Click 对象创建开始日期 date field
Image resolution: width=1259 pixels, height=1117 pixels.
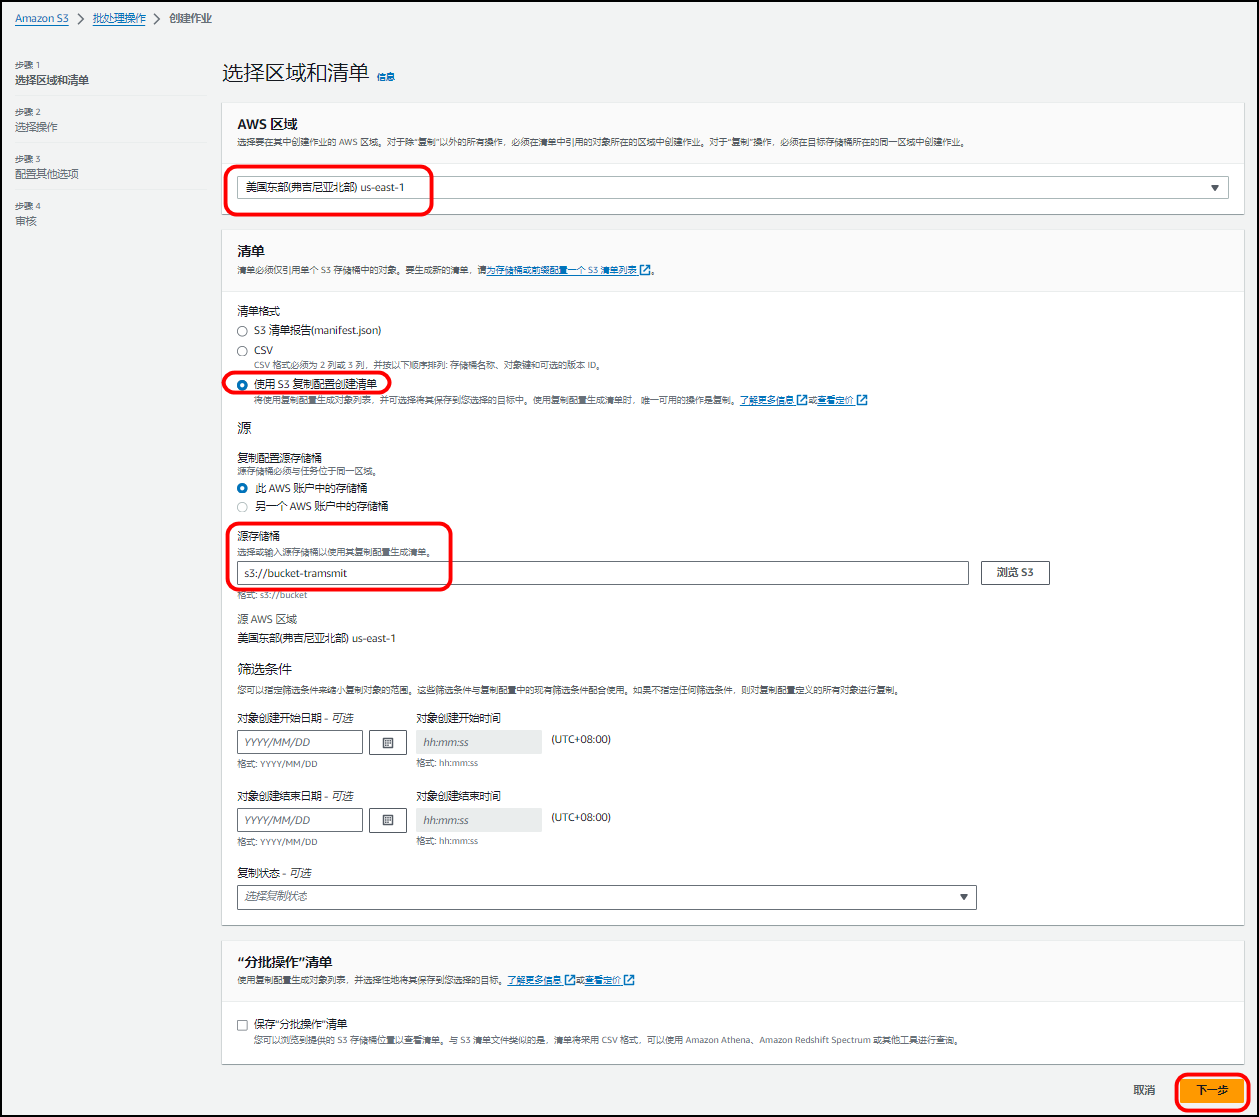click(x=300, y=742)
